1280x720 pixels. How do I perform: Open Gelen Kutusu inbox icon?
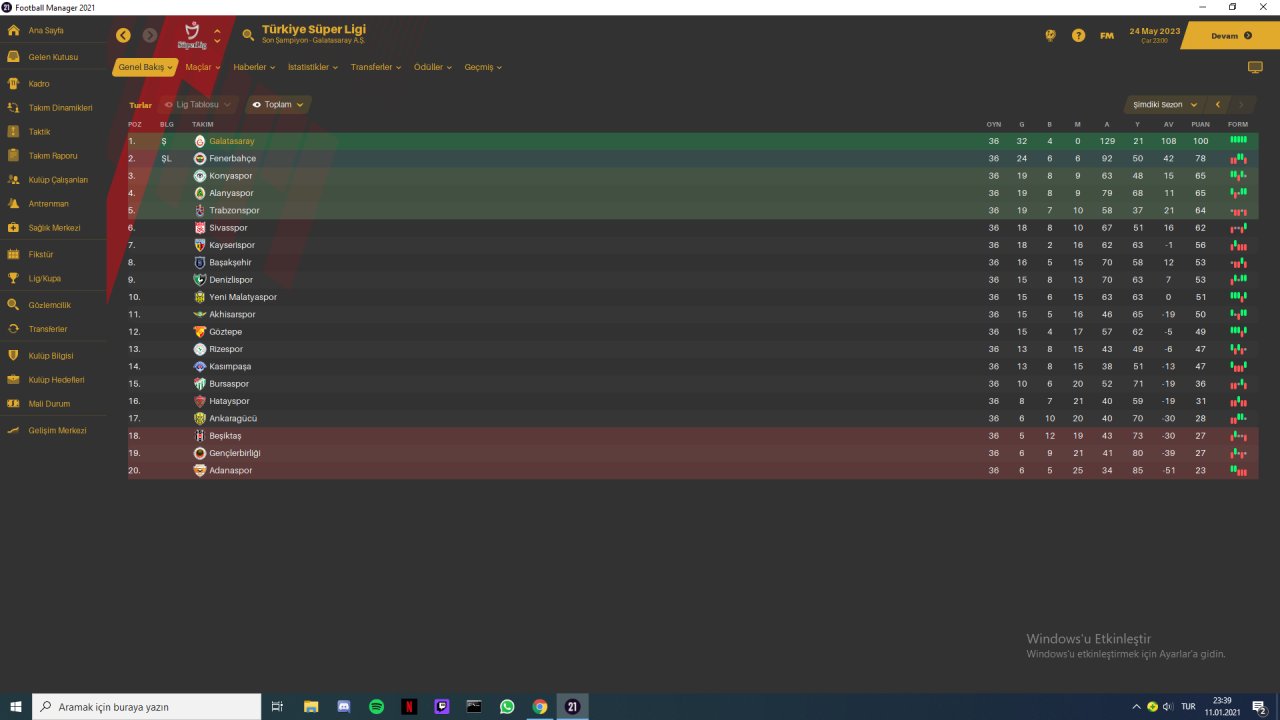coord(13,57)
